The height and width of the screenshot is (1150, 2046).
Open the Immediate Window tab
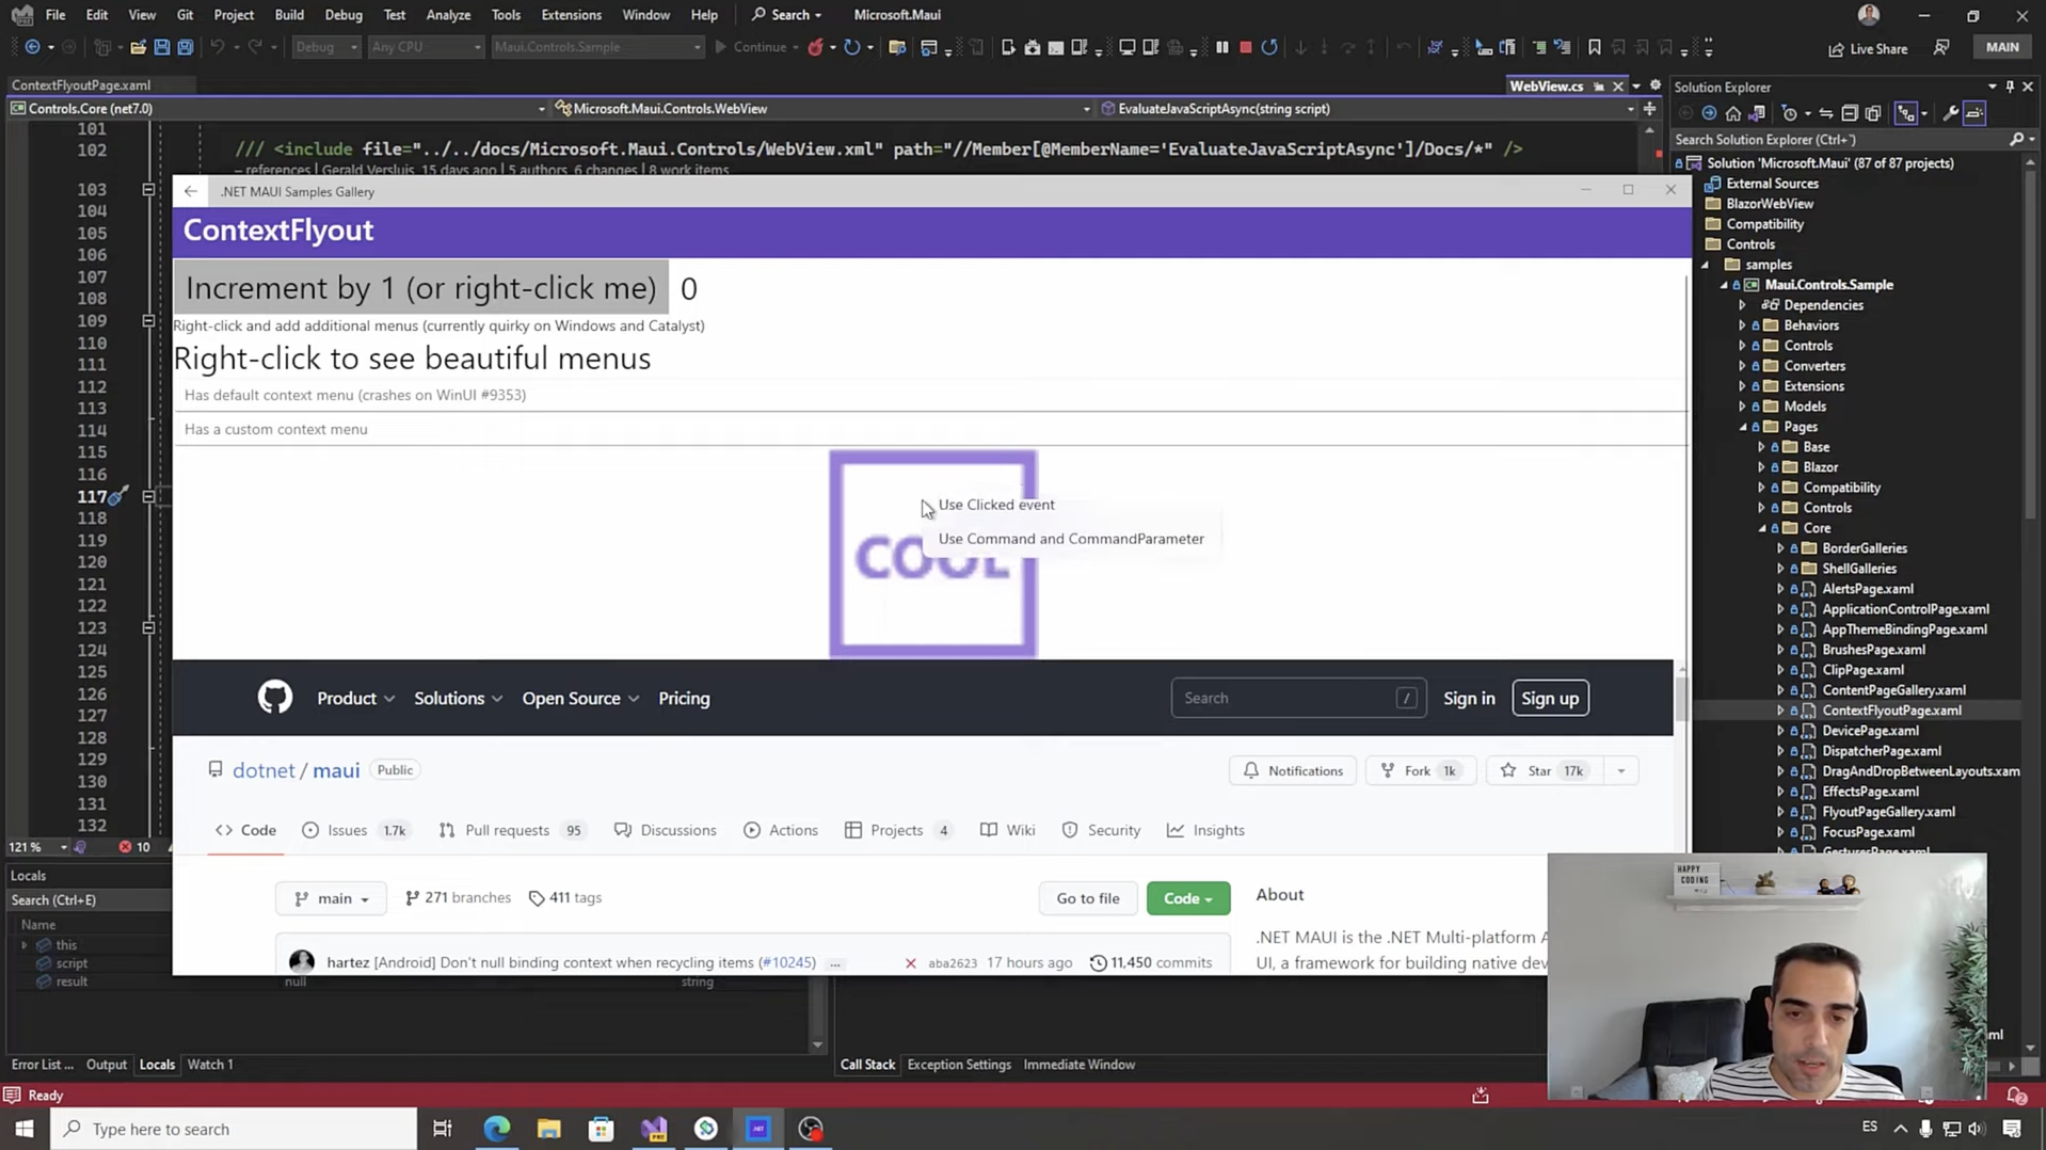tap(1079, 1065)
